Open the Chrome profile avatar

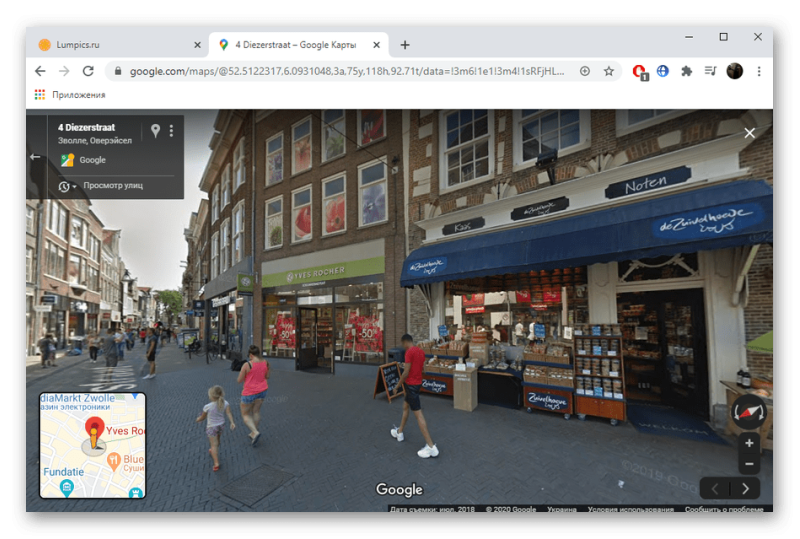735,71
